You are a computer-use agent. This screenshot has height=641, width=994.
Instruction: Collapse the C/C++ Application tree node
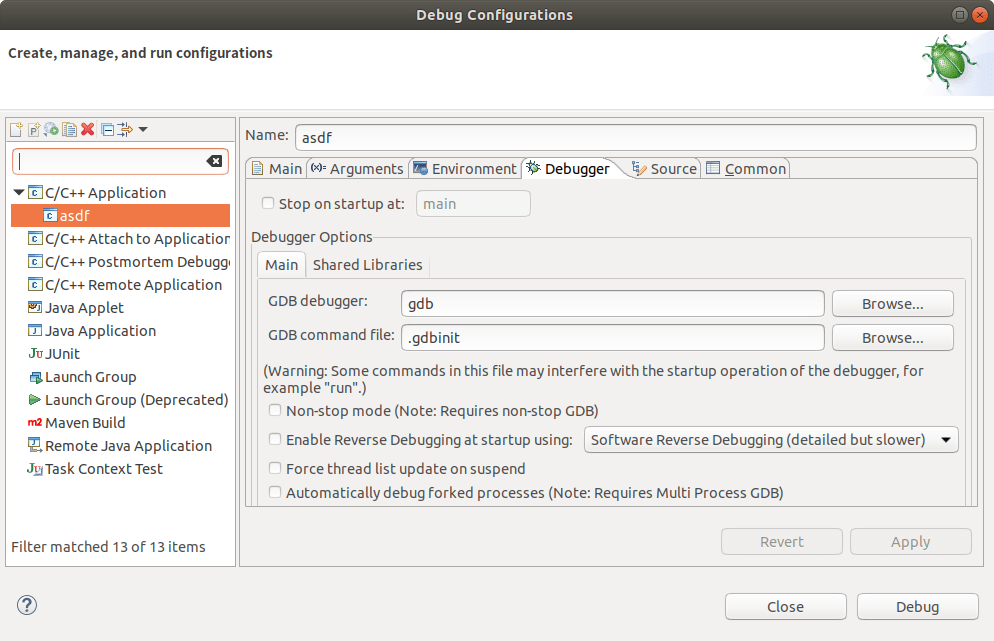tap(19, 193)
